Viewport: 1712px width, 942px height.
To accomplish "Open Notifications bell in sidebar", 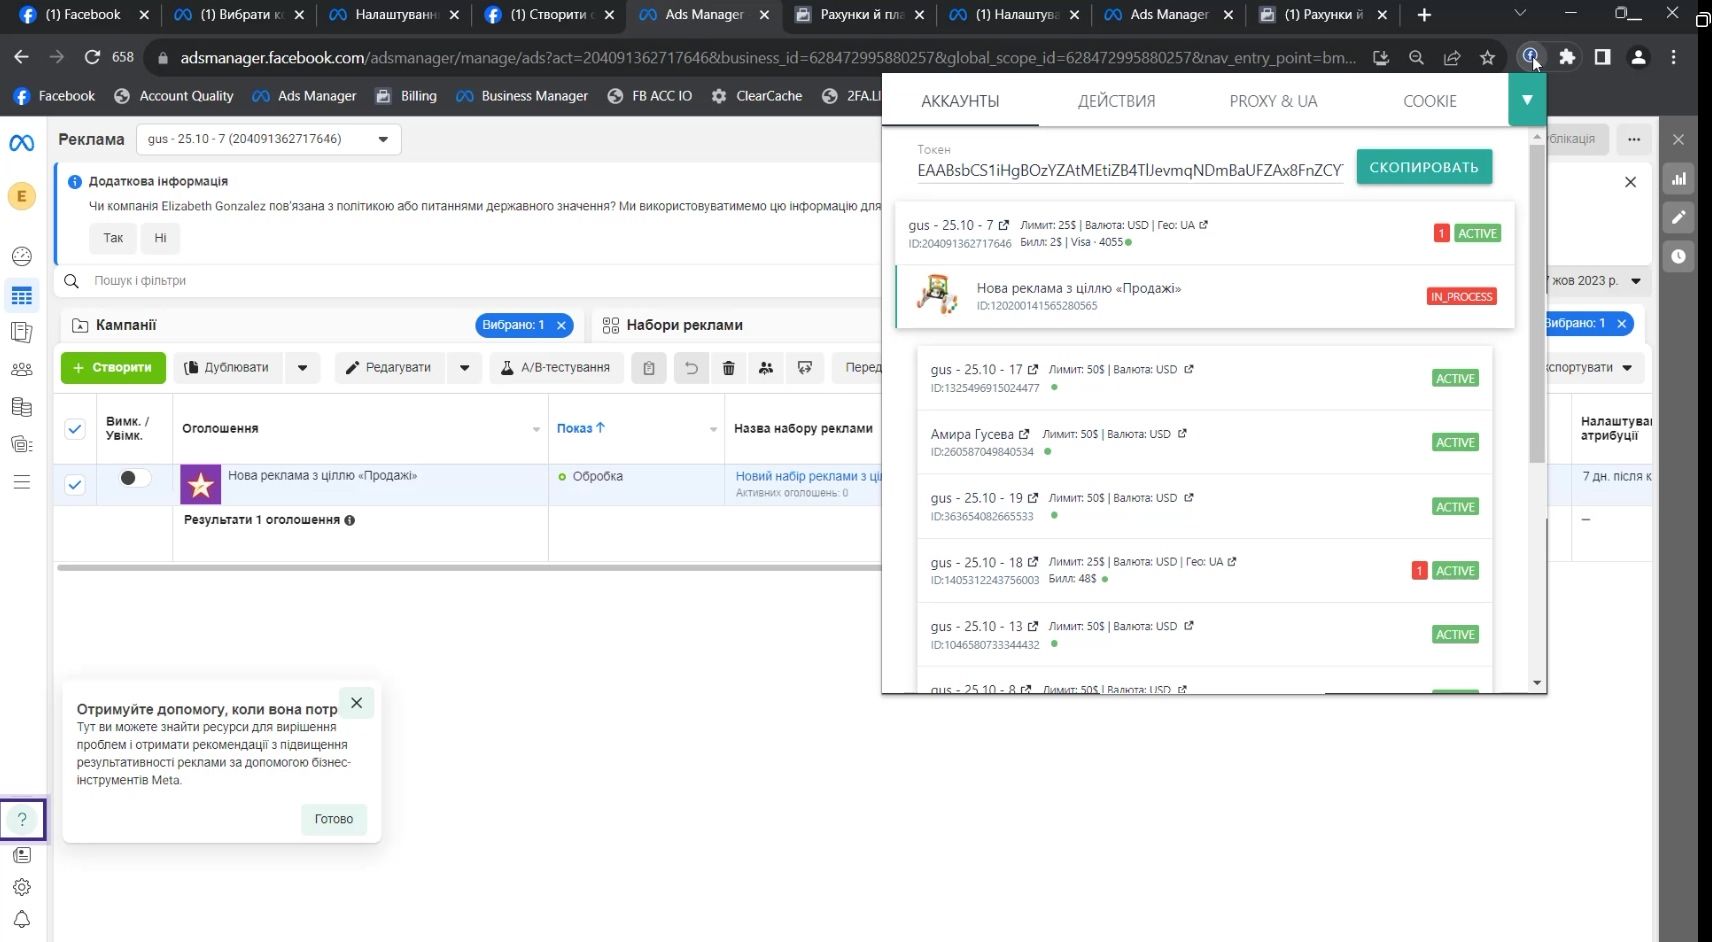I will [x=21, y=919].
